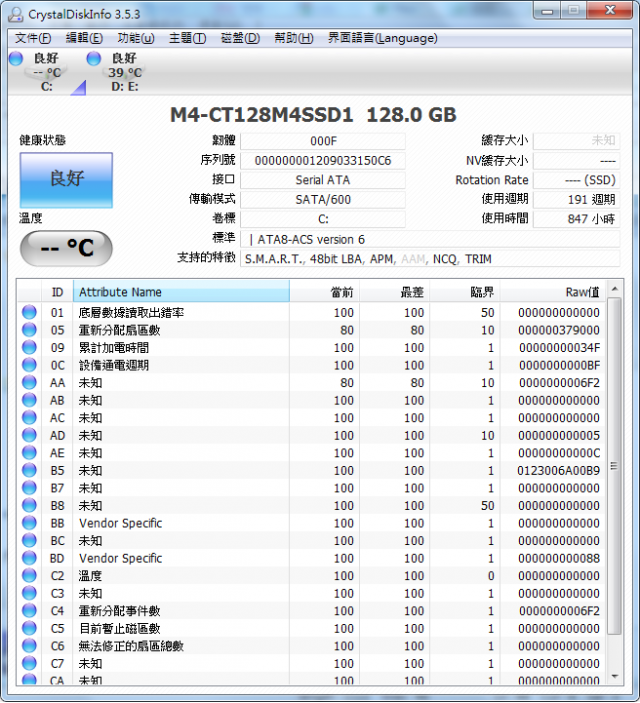Click status orb of attribute 09
This screenshot has width=640, height=703.
point(29,347)
